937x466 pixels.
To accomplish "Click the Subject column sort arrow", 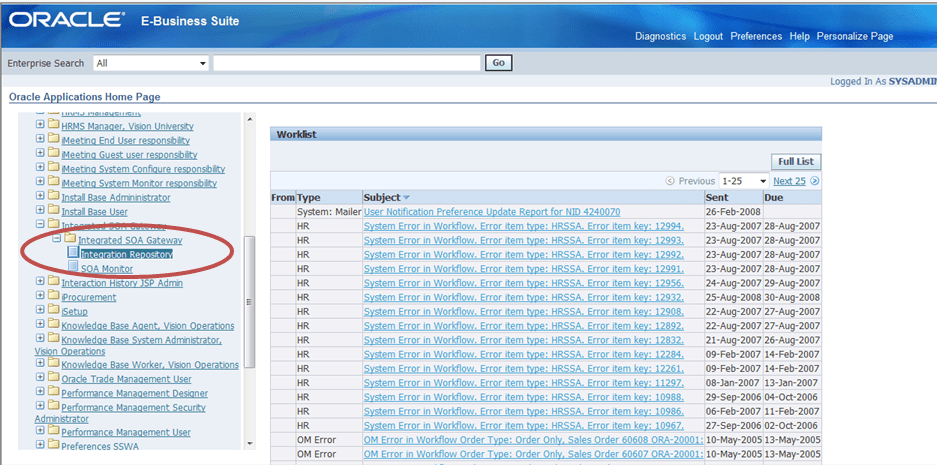I will point(407,198).
